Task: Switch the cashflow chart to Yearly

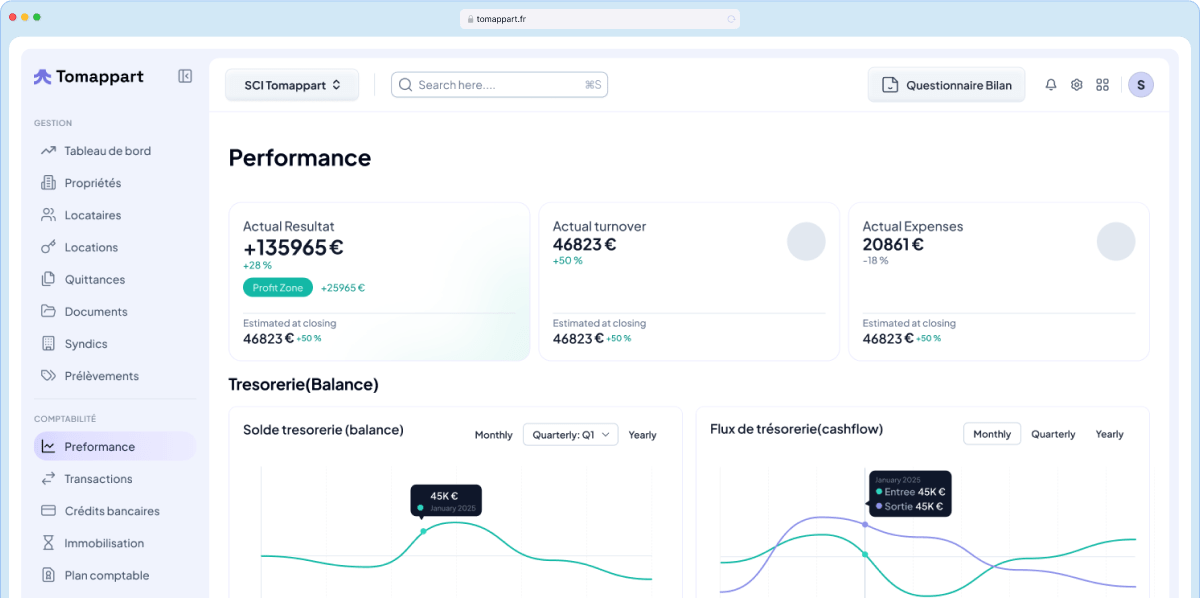Action: coord(1109,434)
